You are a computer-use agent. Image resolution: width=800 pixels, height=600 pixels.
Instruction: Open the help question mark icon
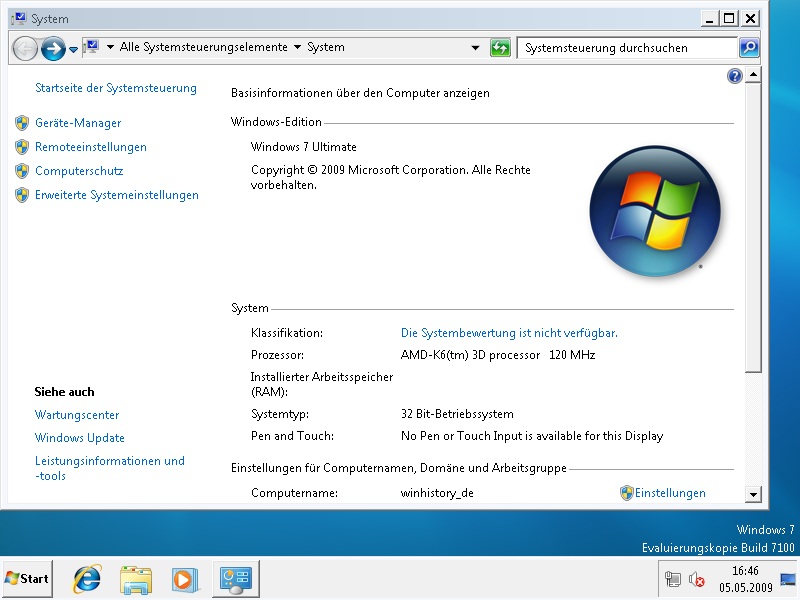coord(735,76)
